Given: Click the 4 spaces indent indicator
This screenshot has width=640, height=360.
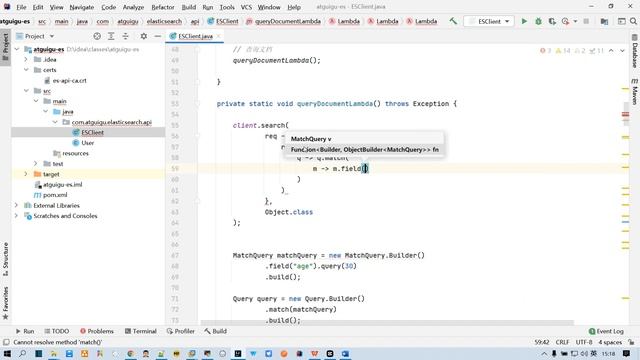Looking at the screenshot, I should point(610,342).
